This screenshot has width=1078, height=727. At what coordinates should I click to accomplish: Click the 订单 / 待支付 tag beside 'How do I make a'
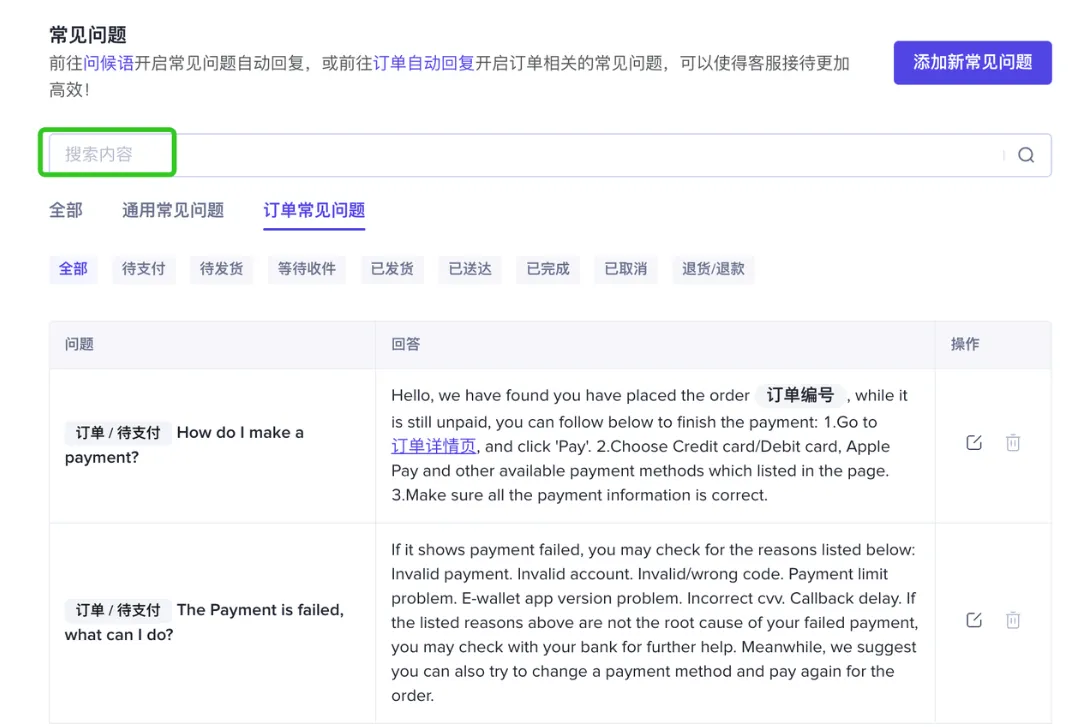pyautogui.click(x=118, y=433)
